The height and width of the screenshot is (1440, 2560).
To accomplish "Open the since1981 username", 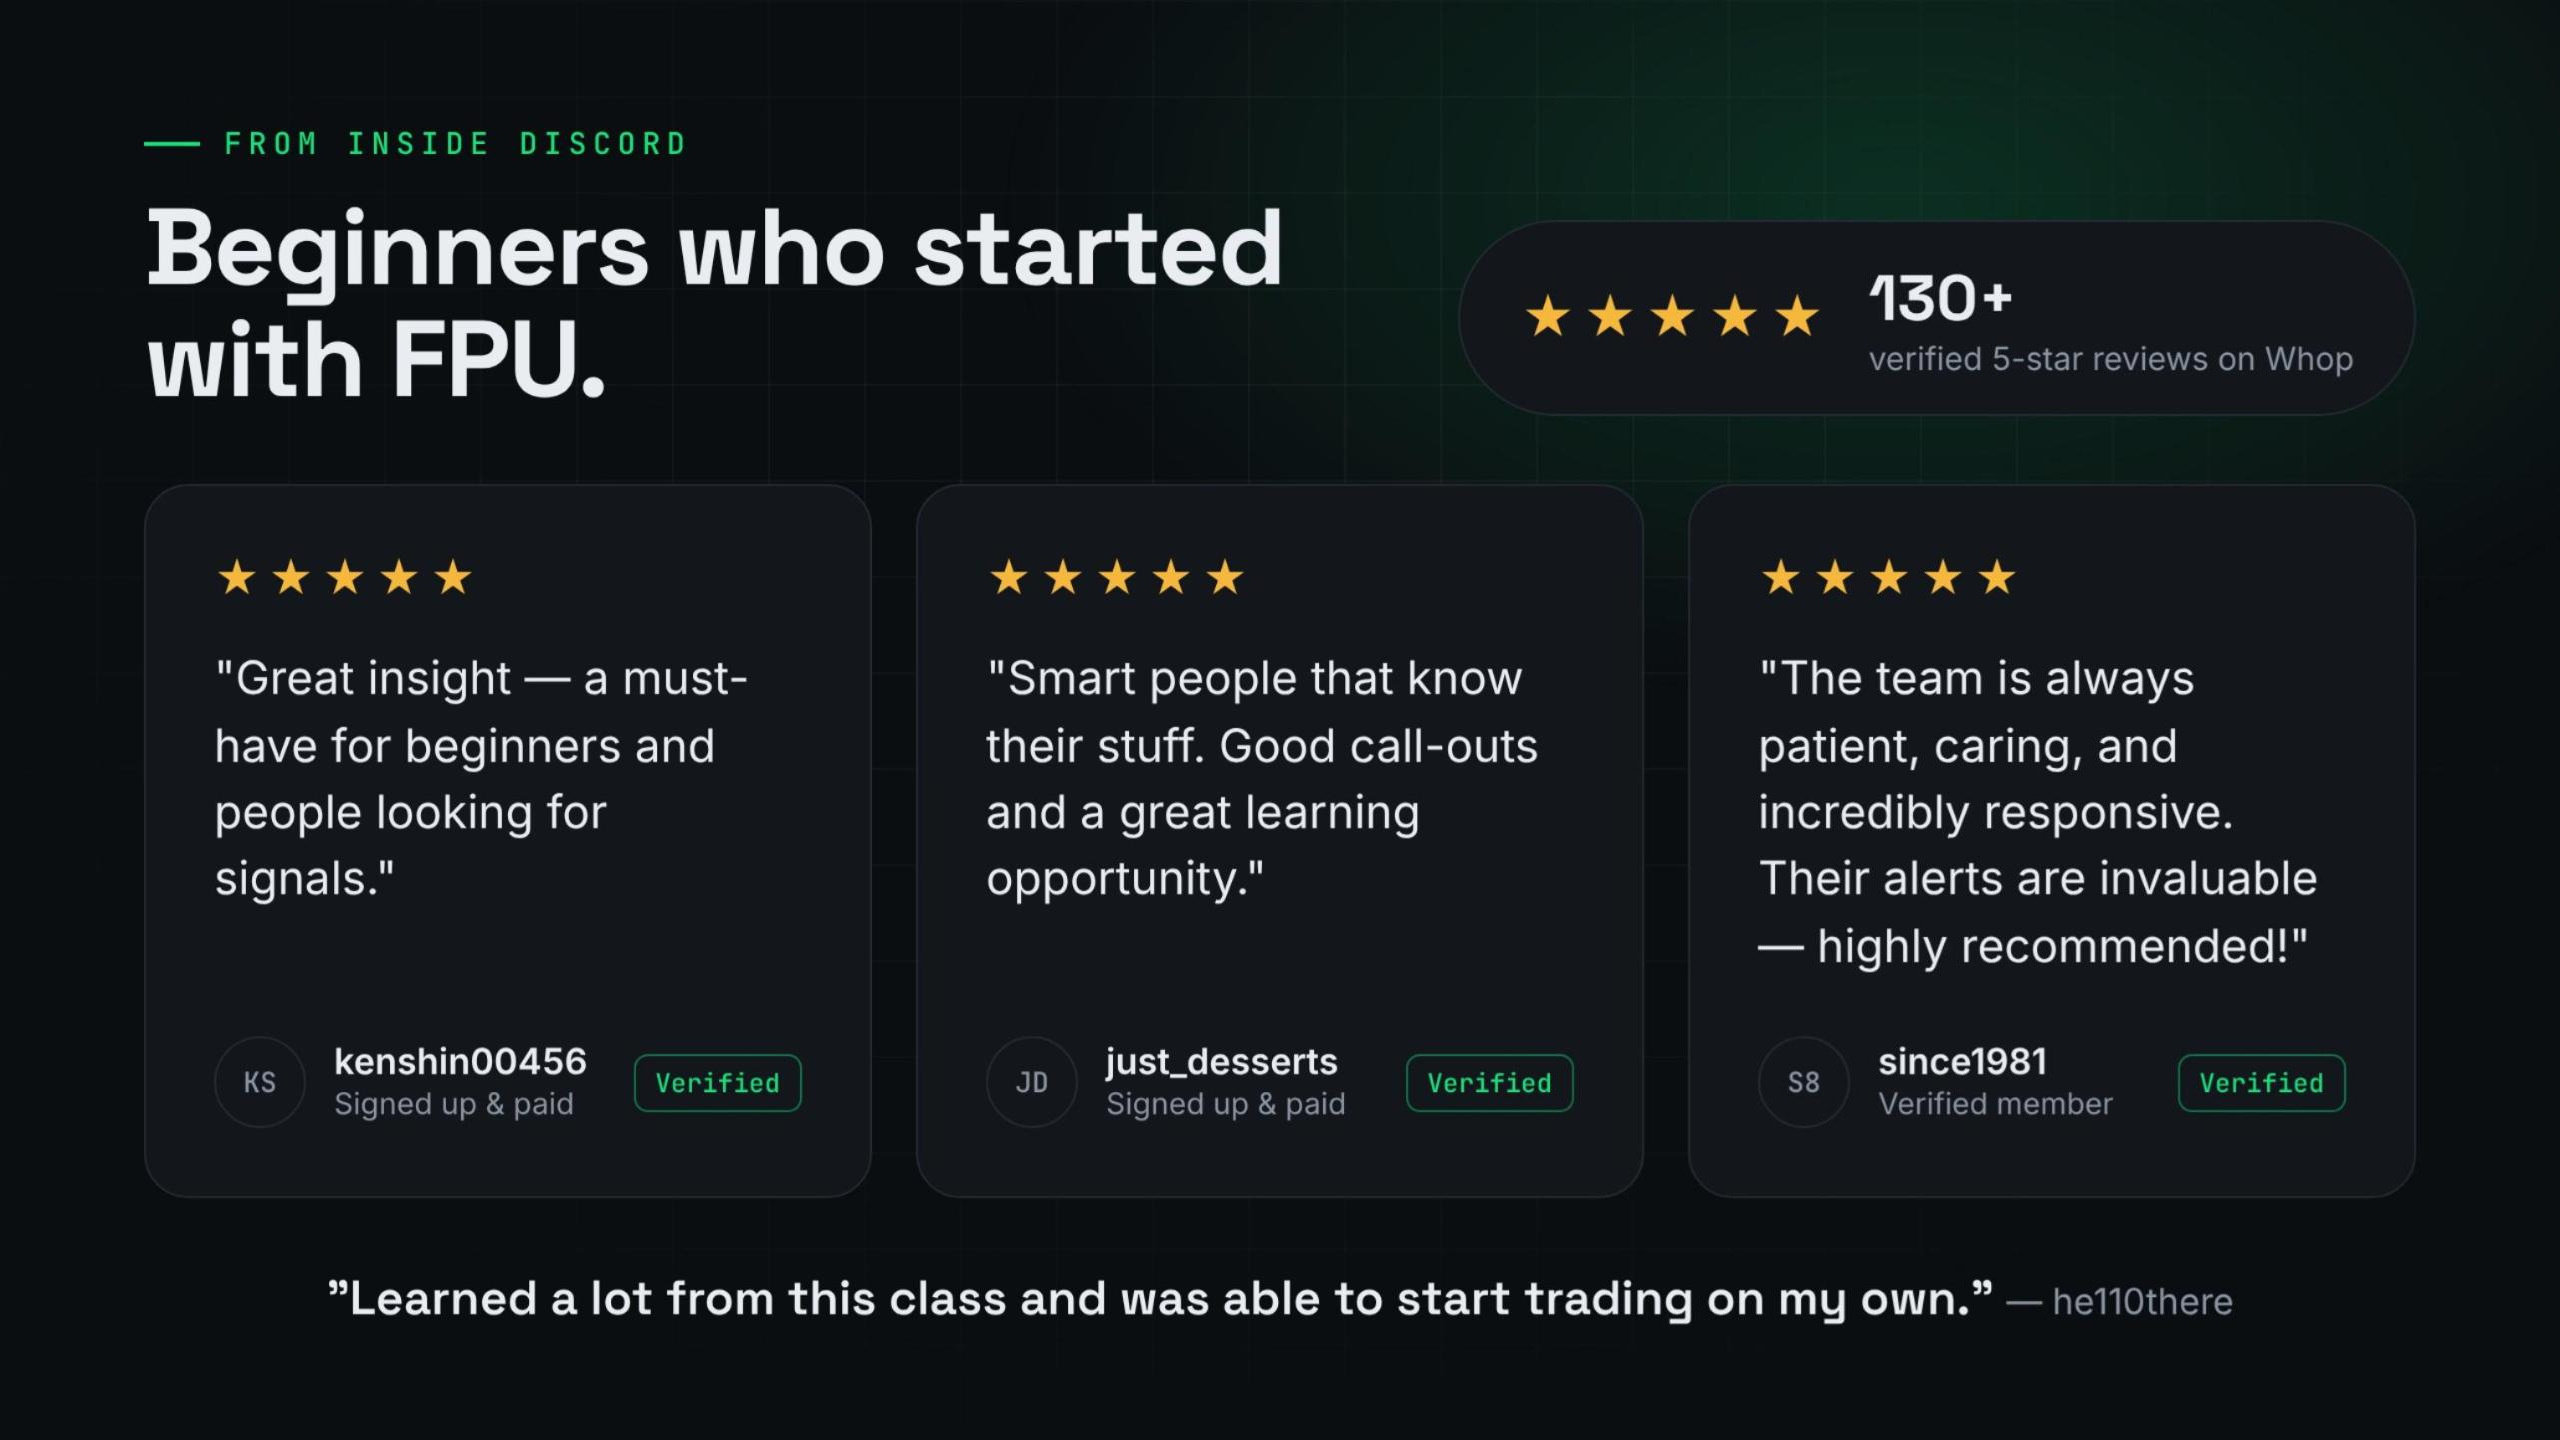I will tap(1963, 1061).
